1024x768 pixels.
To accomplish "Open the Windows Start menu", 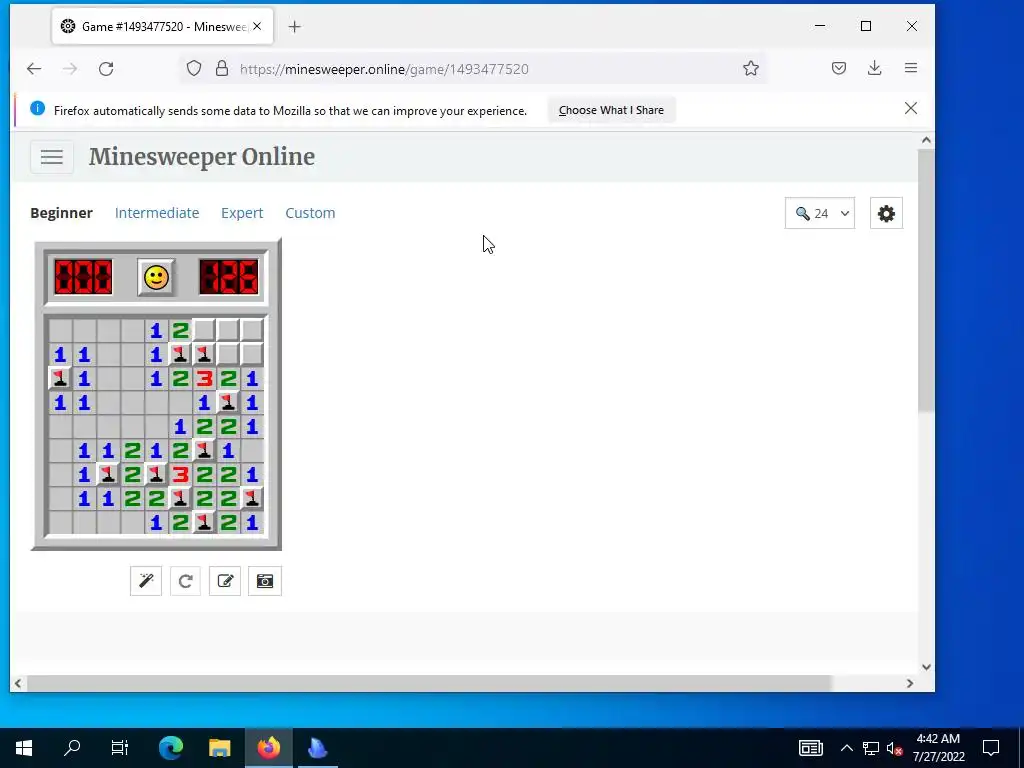I will pyautogui.click(x=24, y=748).
